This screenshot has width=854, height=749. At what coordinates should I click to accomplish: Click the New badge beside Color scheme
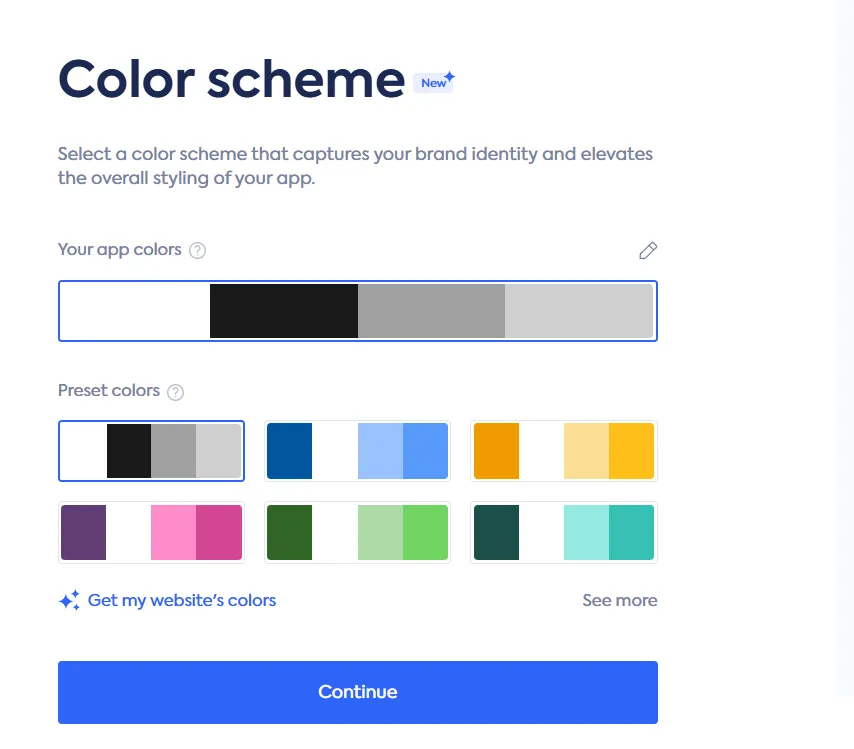435,82
